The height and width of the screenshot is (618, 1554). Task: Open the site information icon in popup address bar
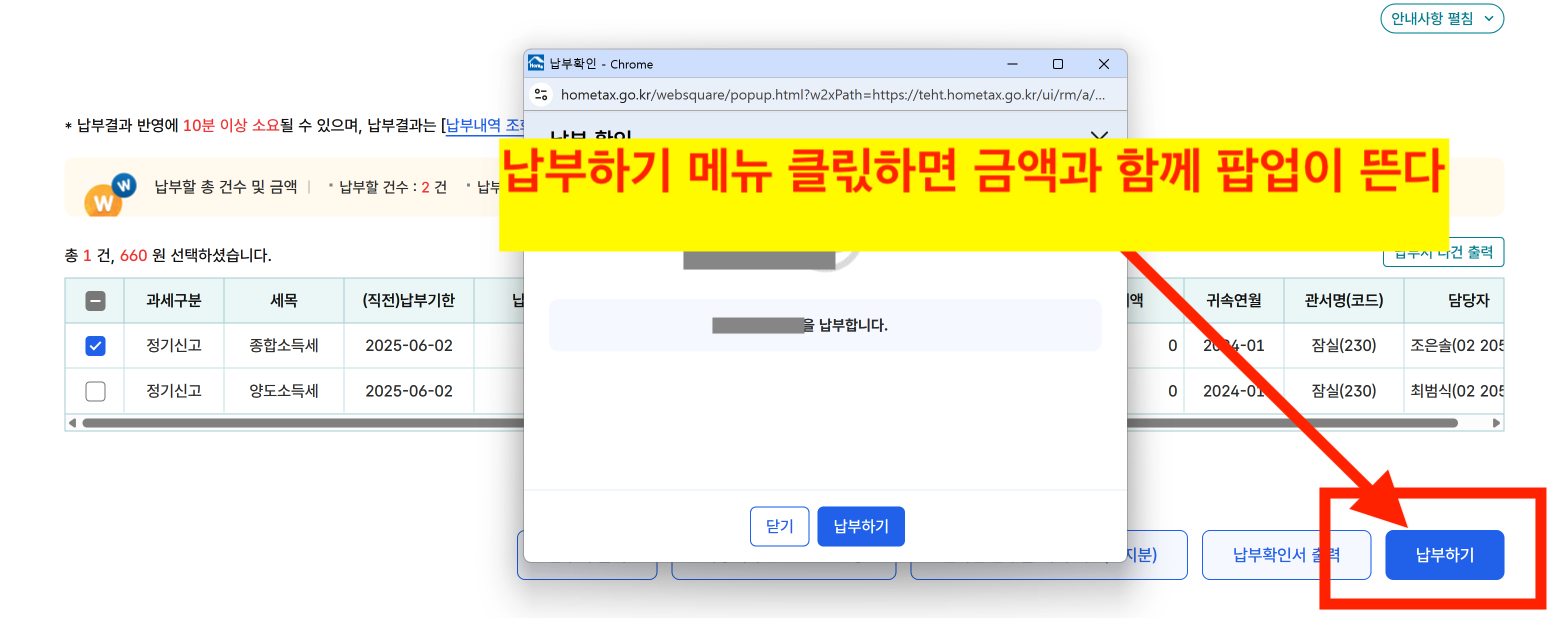541,95
